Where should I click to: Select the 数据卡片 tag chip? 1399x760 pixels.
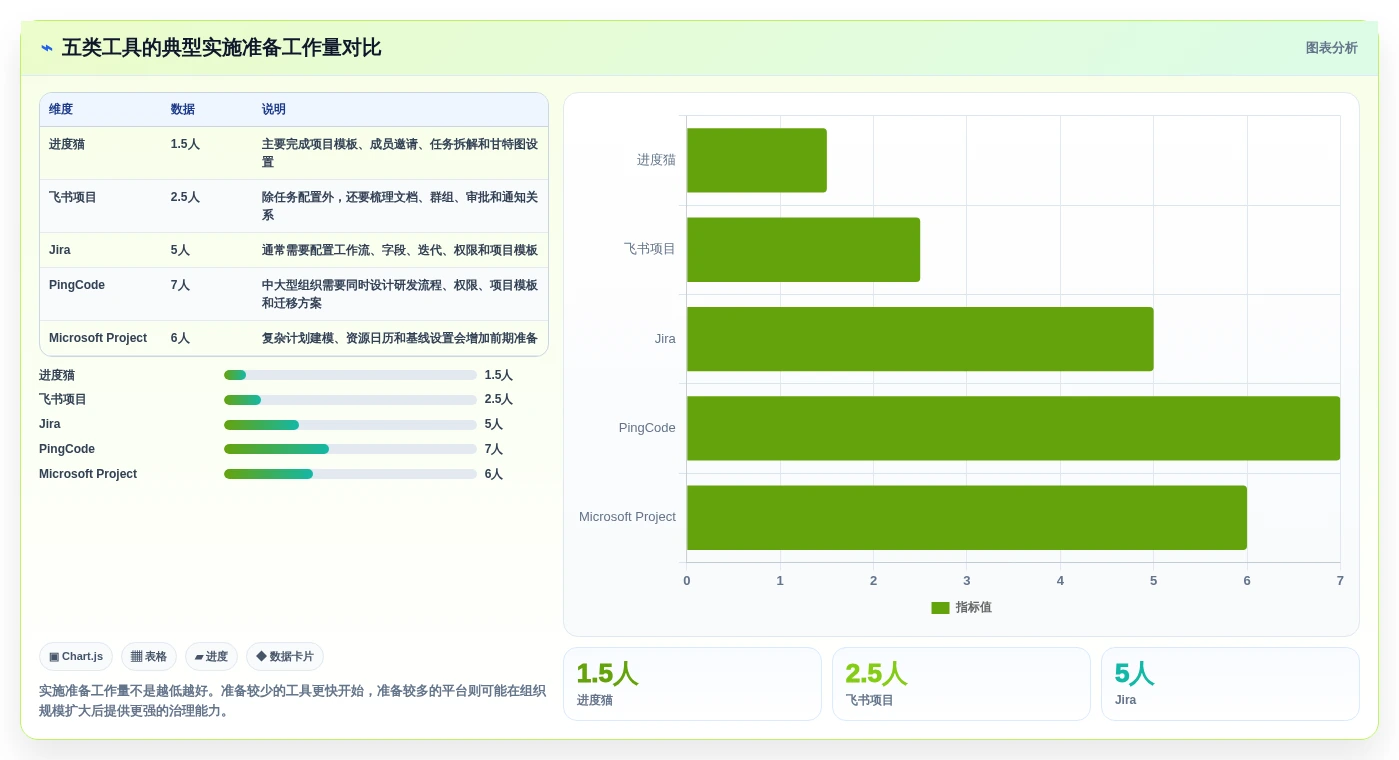[285, 657]
